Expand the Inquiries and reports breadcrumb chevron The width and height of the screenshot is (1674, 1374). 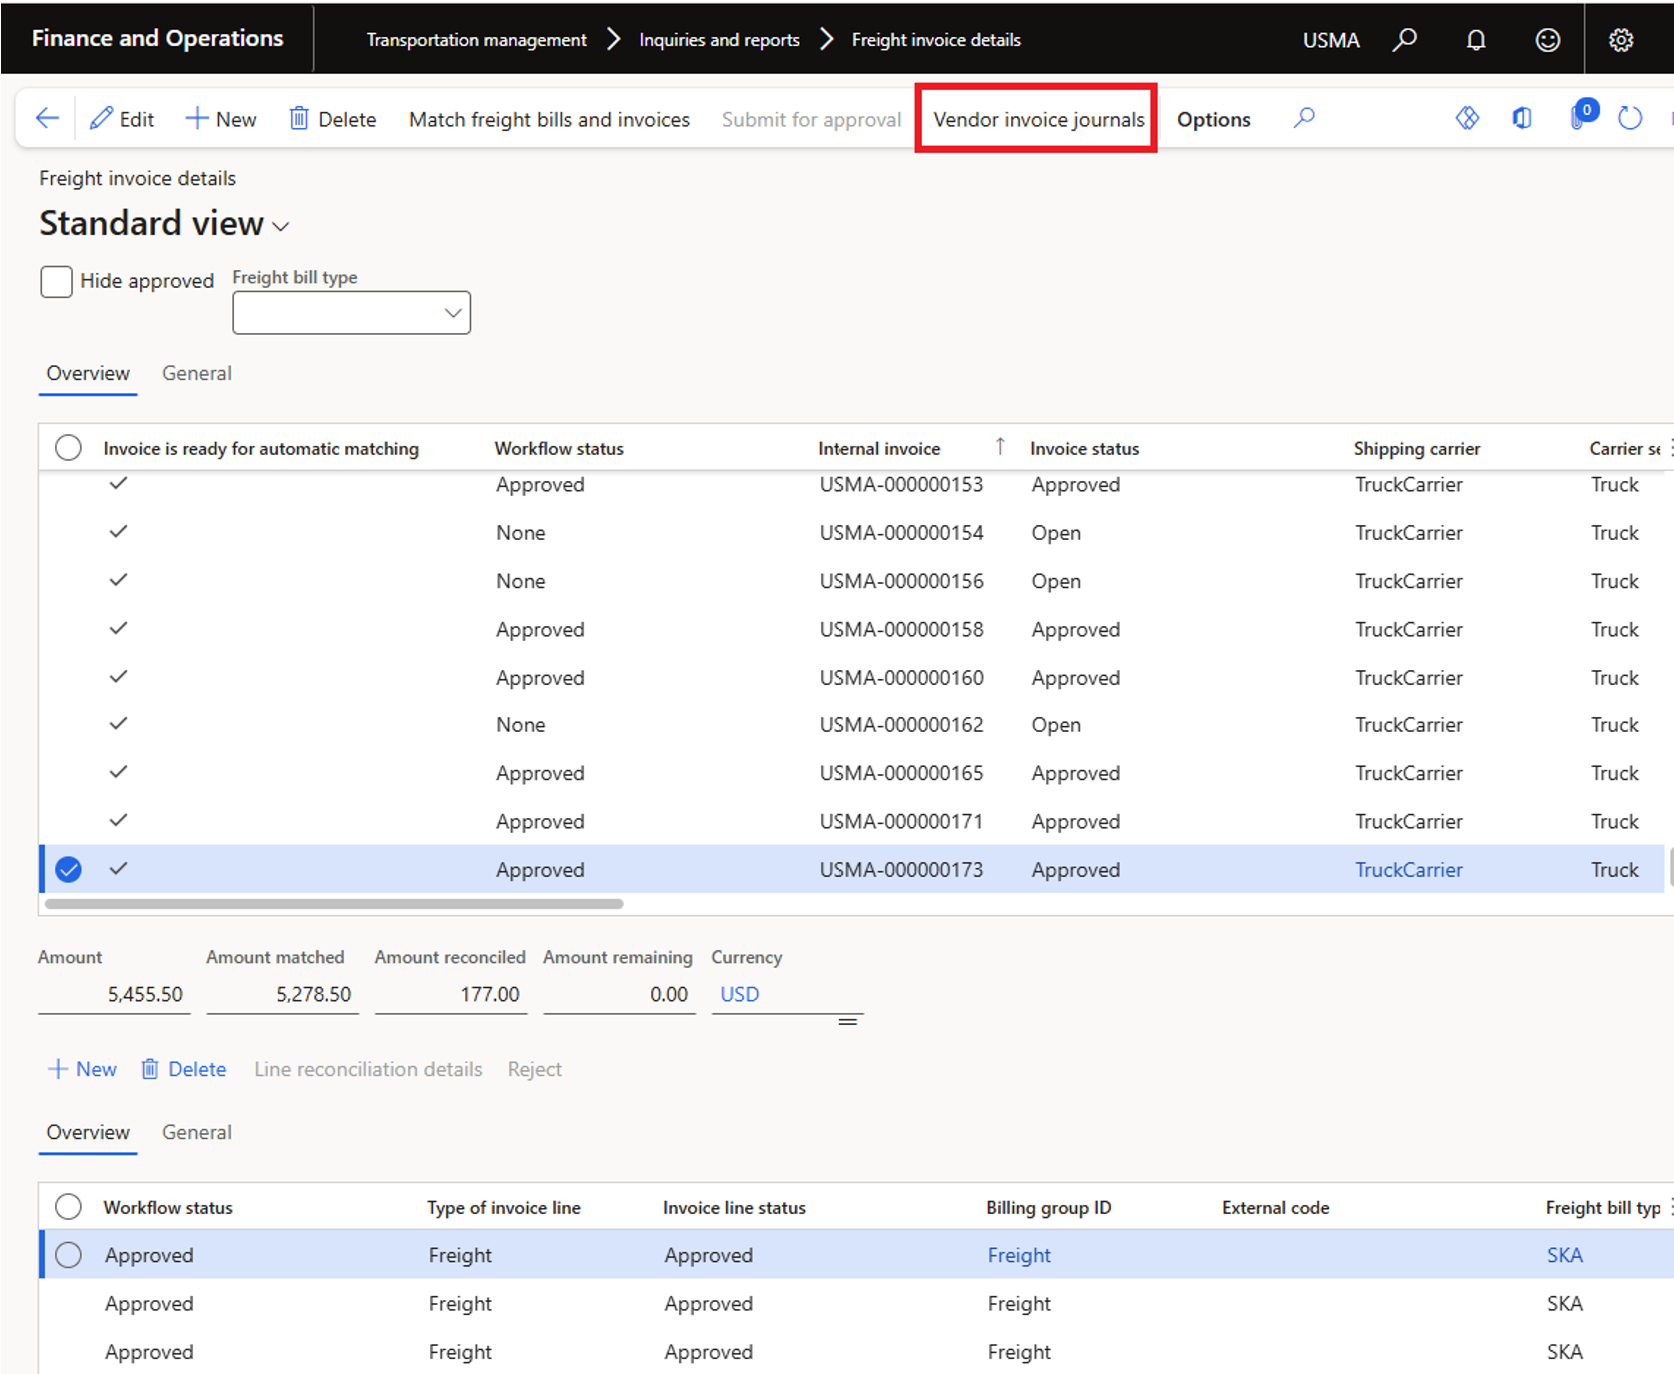[826, 39]
